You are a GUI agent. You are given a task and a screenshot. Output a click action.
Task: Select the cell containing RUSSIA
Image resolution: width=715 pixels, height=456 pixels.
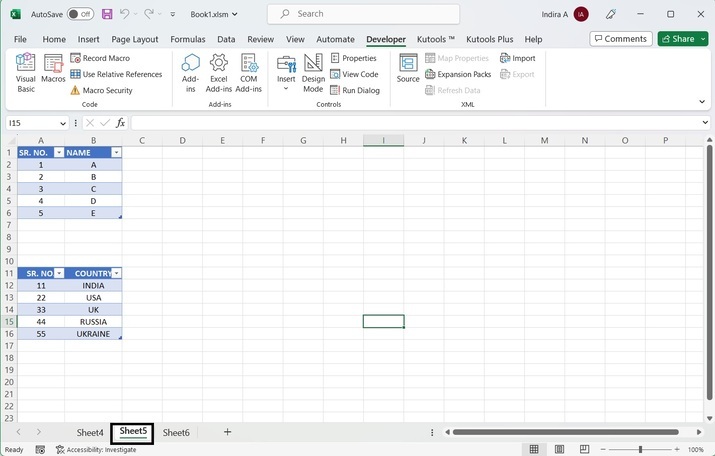point(93,321)
